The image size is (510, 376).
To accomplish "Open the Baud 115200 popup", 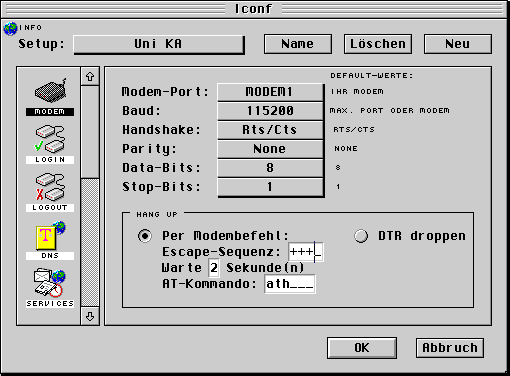I will click(x=270, y=111).
